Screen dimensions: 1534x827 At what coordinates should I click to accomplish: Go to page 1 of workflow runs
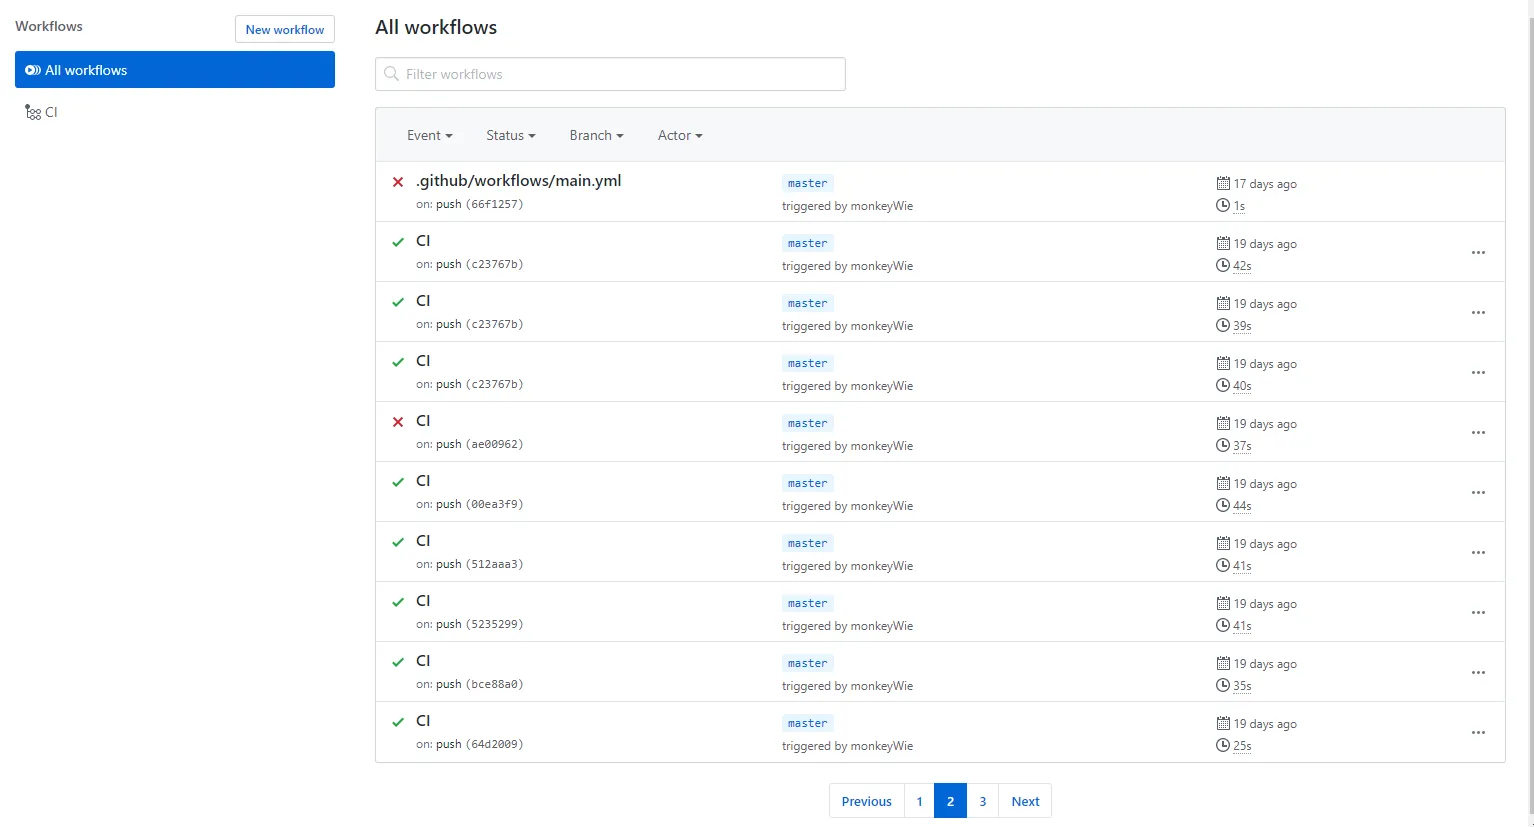919,801
